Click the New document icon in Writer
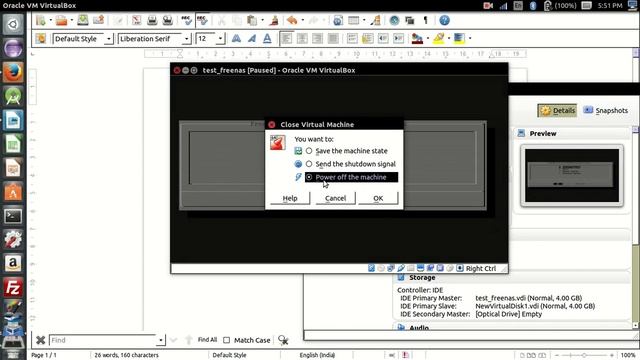 click(x=40, y=20)
